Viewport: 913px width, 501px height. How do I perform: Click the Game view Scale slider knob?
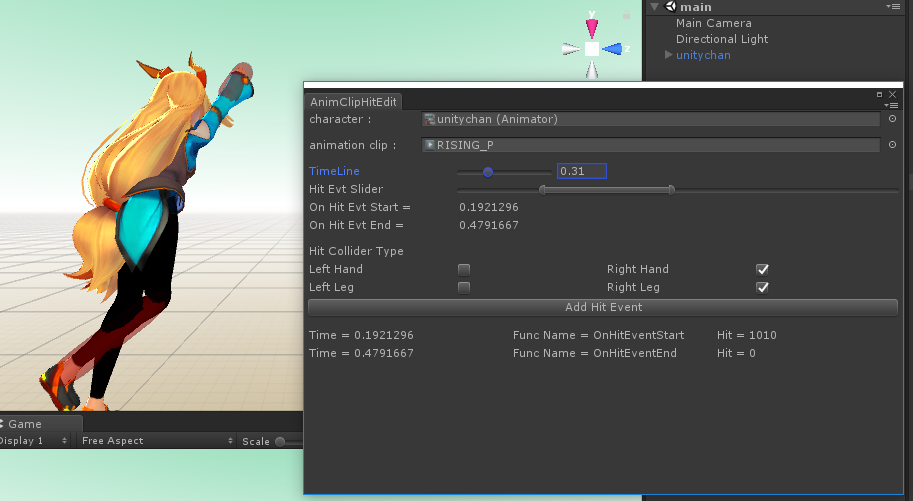click(x=280, y=442)
